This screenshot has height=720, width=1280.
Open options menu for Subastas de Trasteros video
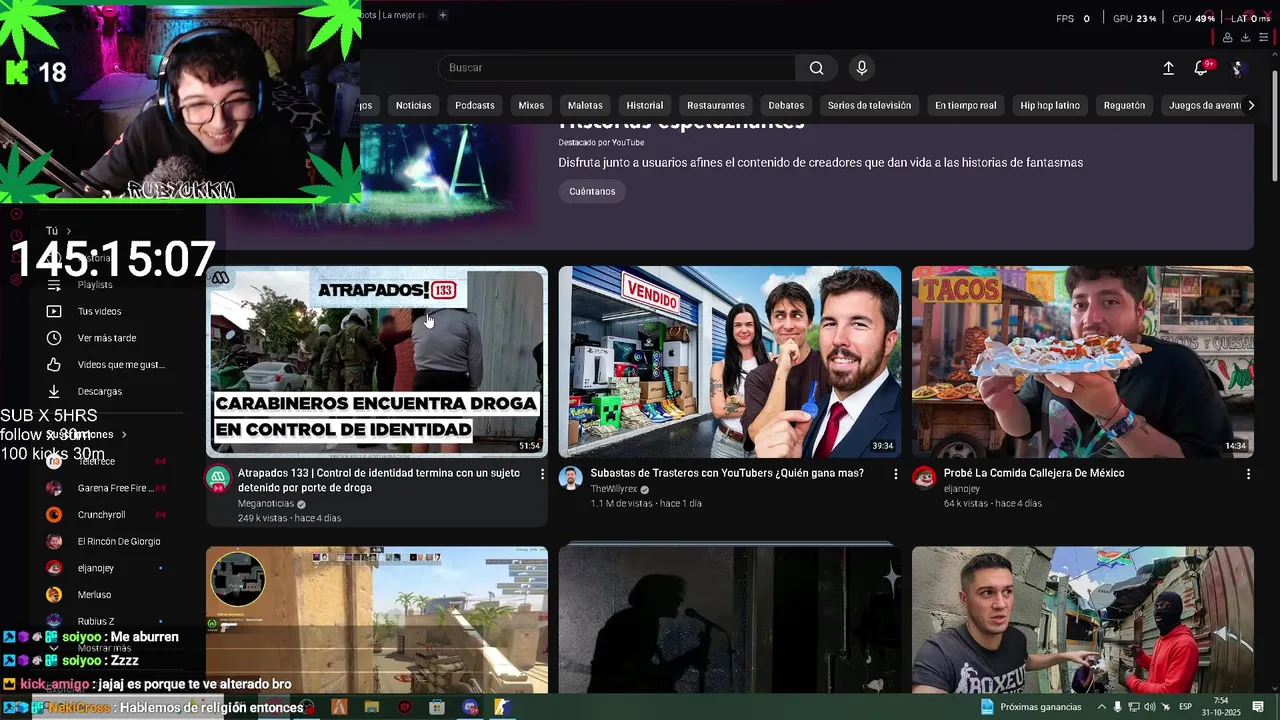pyautogui.click(x=896, y=474)
